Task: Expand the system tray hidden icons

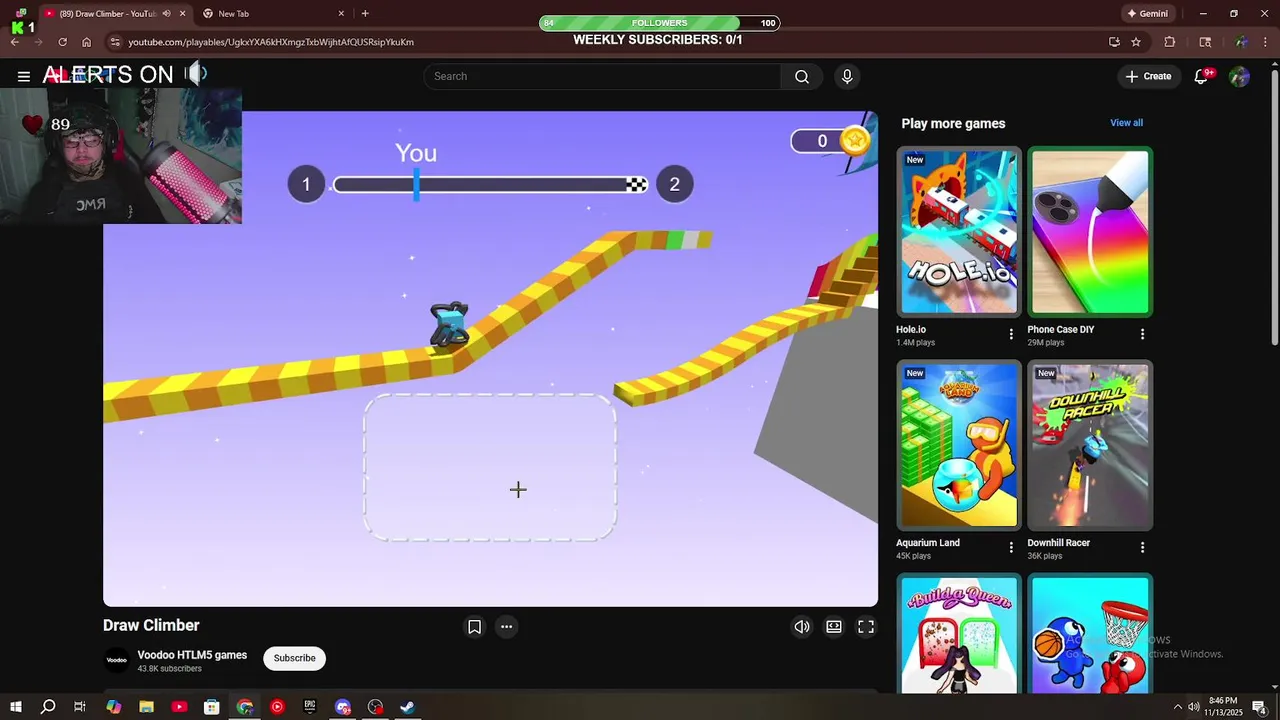Action: click(x=1177, y=707)
